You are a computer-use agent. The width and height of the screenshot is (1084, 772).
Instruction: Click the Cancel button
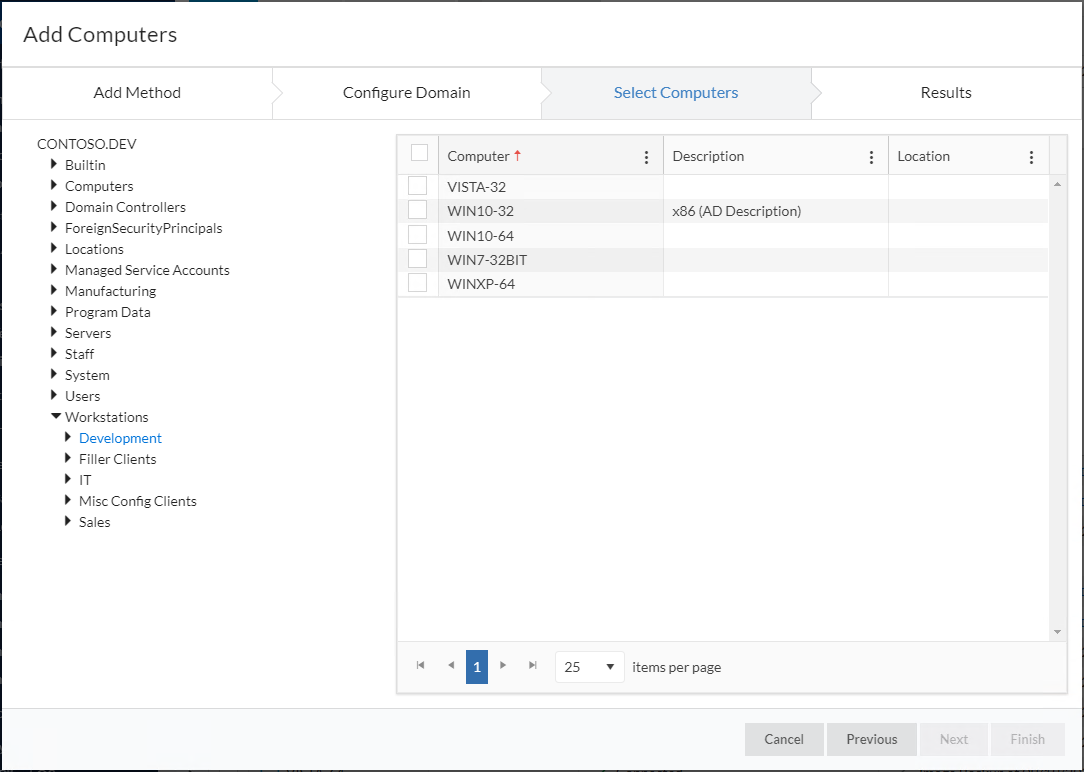[783, 739]
